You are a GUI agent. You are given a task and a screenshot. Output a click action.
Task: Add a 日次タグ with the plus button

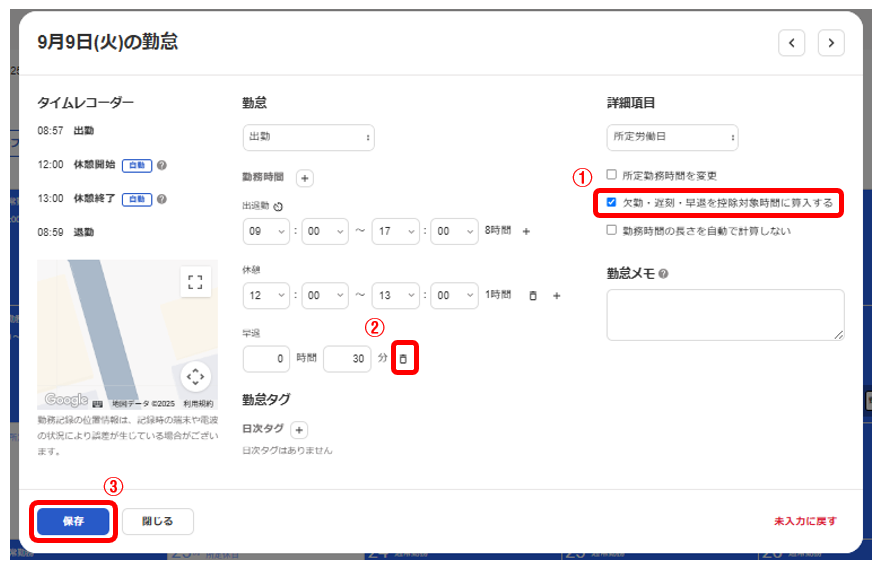pos(300,429)
